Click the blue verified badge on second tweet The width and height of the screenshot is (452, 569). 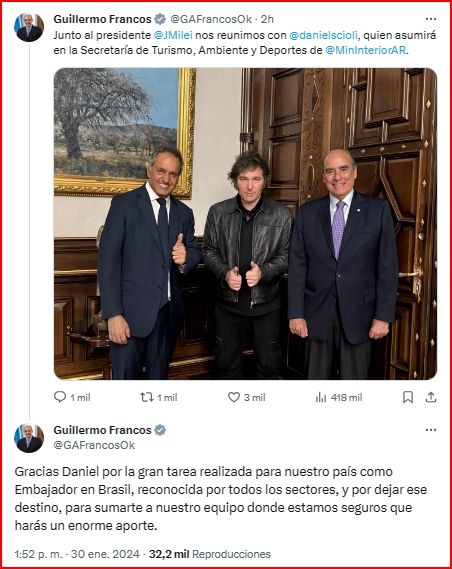(x=160, y=430)
